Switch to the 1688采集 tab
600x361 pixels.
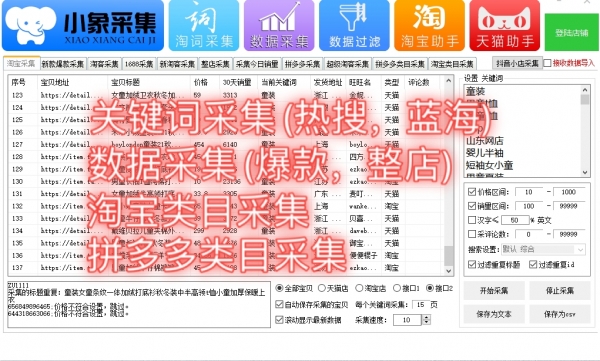(139, 64)
